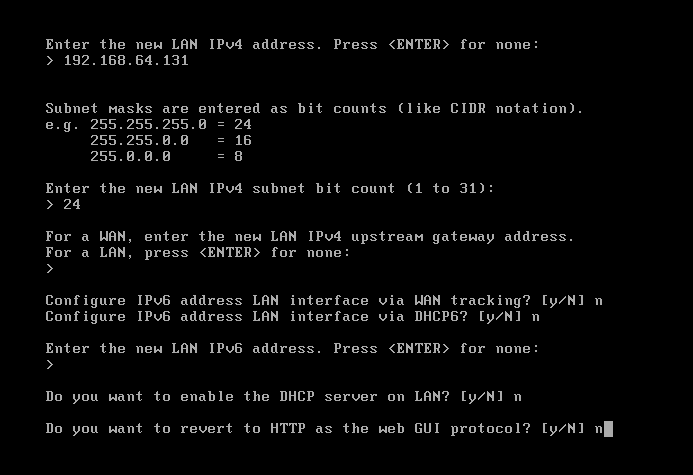Click the entered IP address 192.168.64.131
The width and height of the screenshot is (693, 475).
[126, 61]
